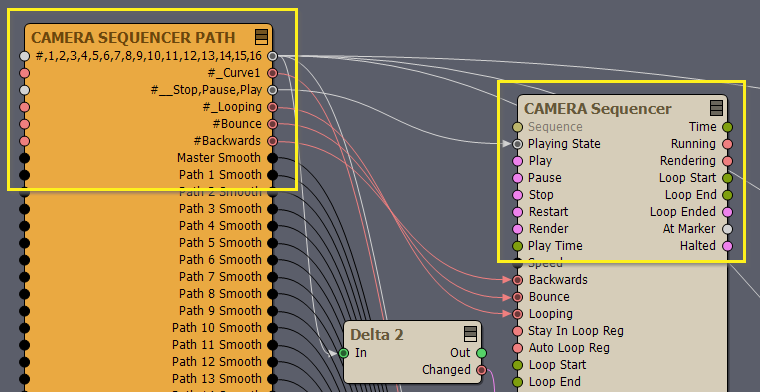760x392 pixels.
Task: Click the lower Loop Start input port
Action: (518, 364)
